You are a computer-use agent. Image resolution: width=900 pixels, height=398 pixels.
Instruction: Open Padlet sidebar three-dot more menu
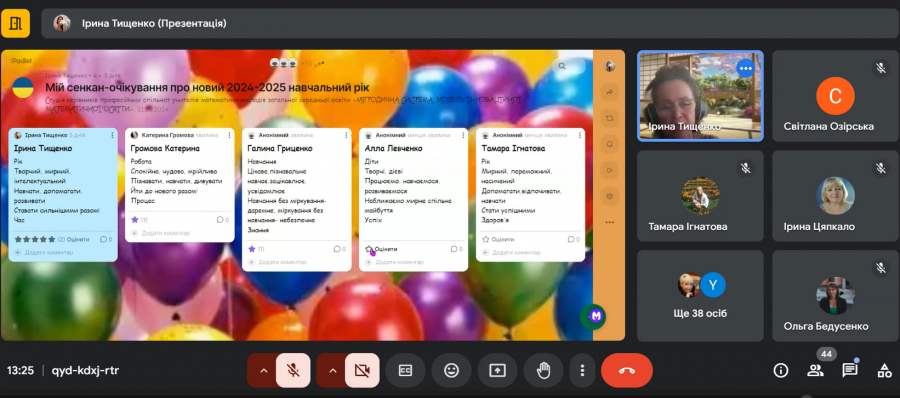click(x=610, y=222)
